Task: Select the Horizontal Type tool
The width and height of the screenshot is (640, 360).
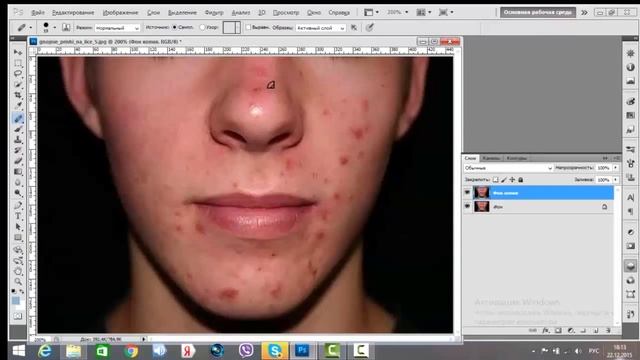Action: click(18, 216)
